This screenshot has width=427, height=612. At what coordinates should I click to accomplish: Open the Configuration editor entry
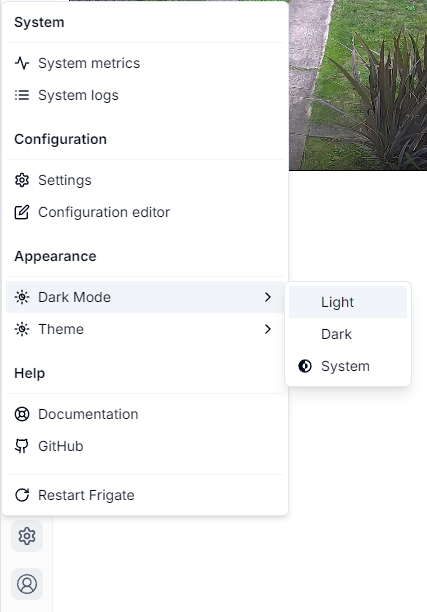click(x=145, y=212)
